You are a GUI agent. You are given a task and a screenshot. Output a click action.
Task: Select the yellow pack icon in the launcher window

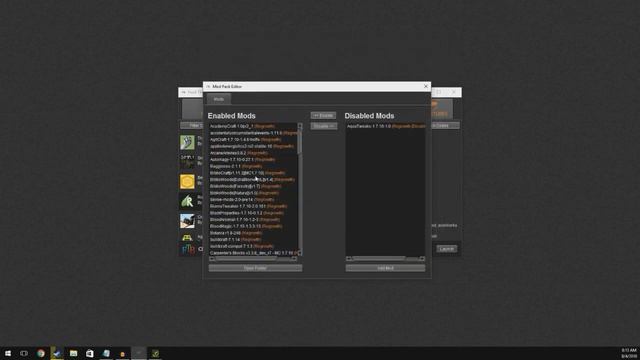click(187, 181)
